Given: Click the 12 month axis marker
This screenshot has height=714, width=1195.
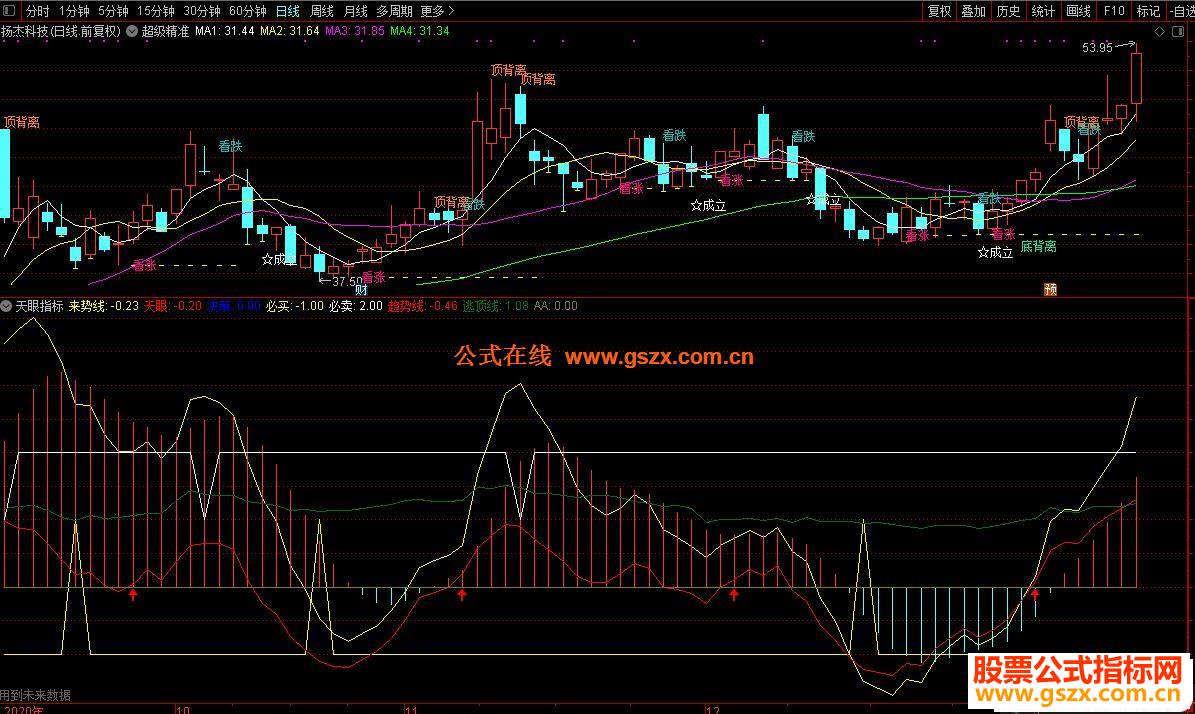Looking at the screenshot, I should tap(713, 709).
